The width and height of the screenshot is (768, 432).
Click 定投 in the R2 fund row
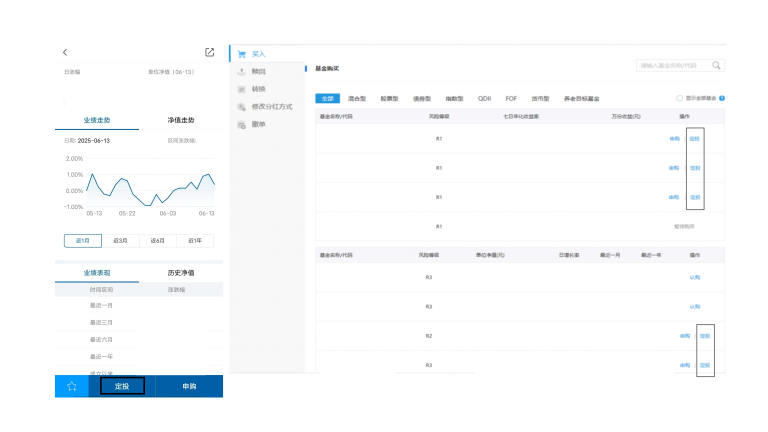[x=705, y=336]
